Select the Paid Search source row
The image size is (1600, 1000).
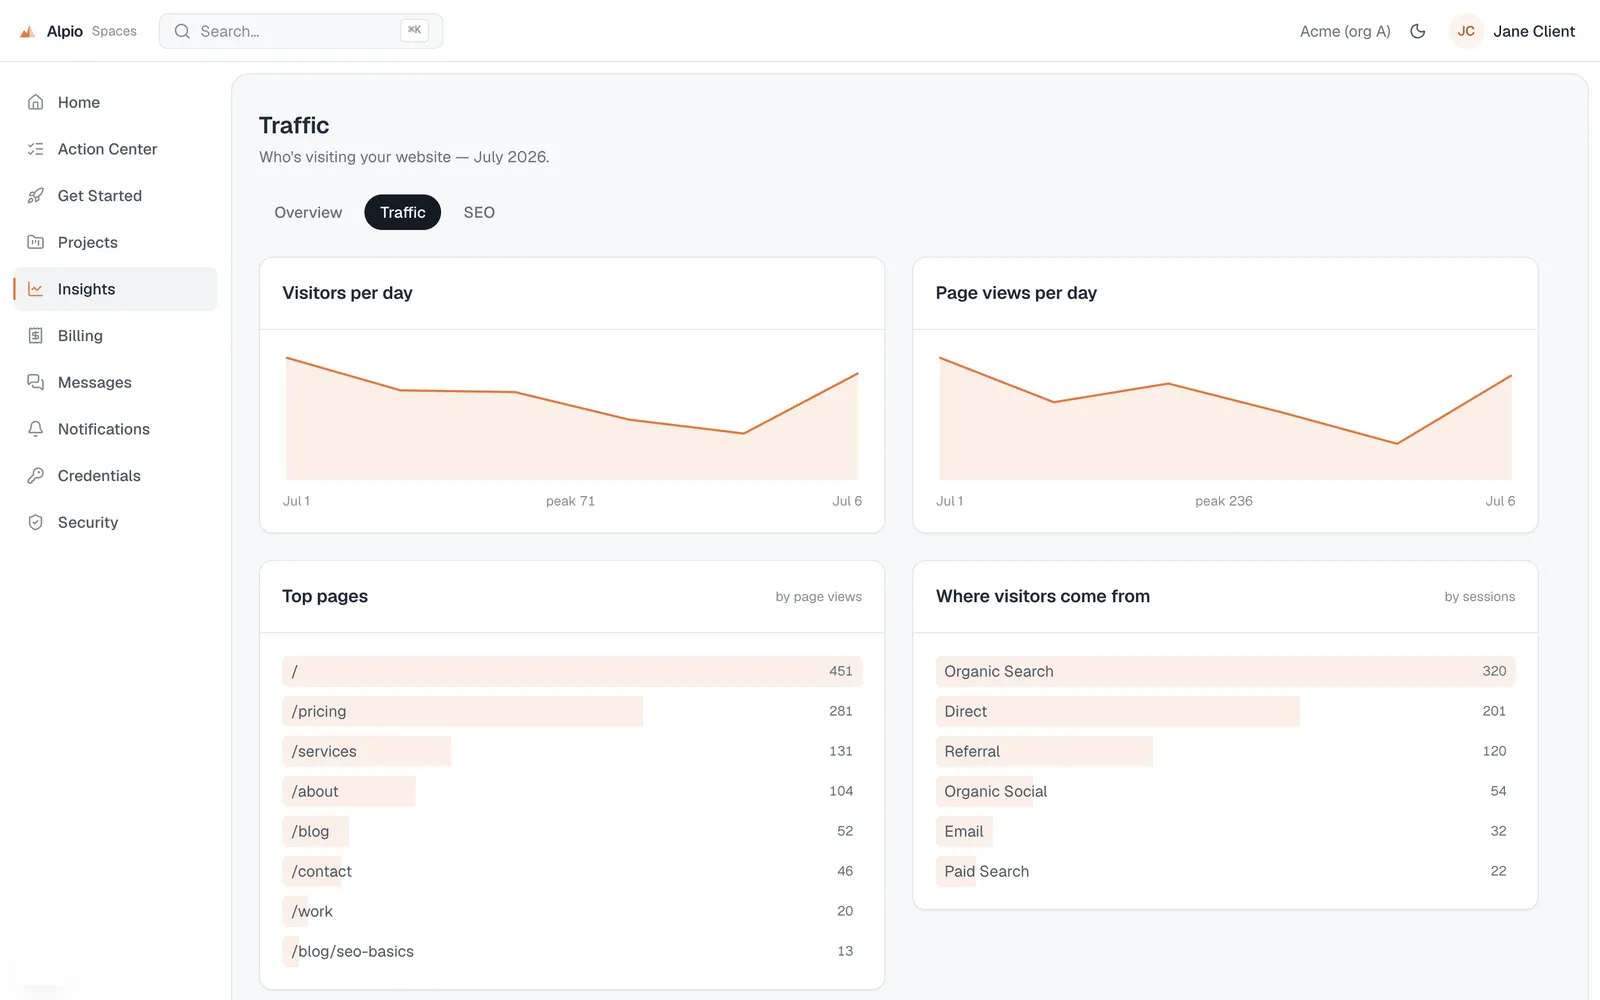1225,871
